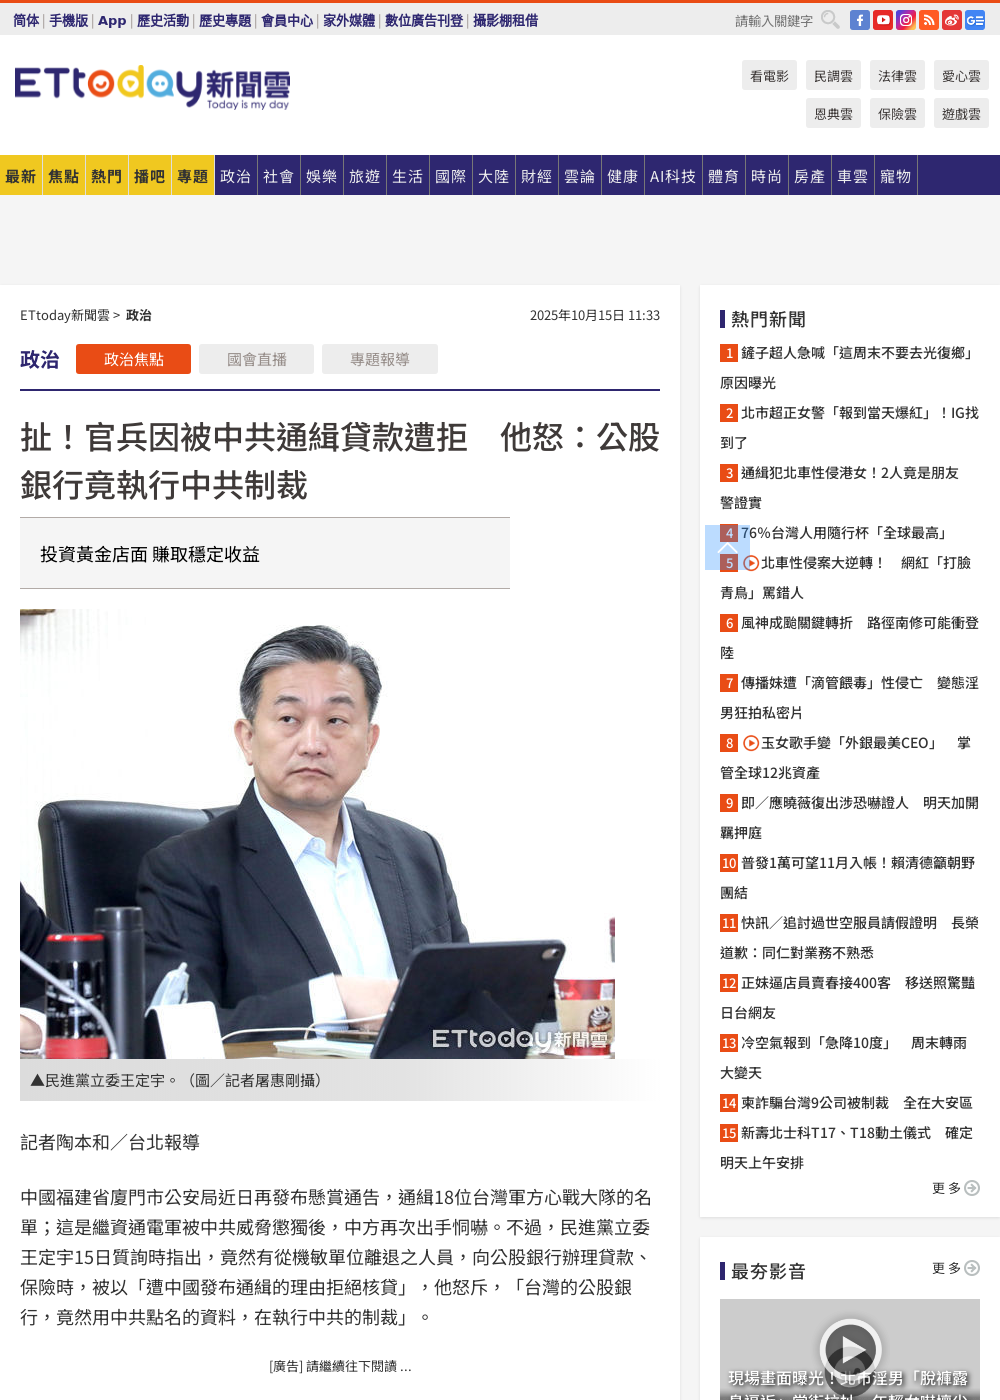Click the Weibo icon in header
Screen dimensions: 1000x1400
tap(952, 20)
